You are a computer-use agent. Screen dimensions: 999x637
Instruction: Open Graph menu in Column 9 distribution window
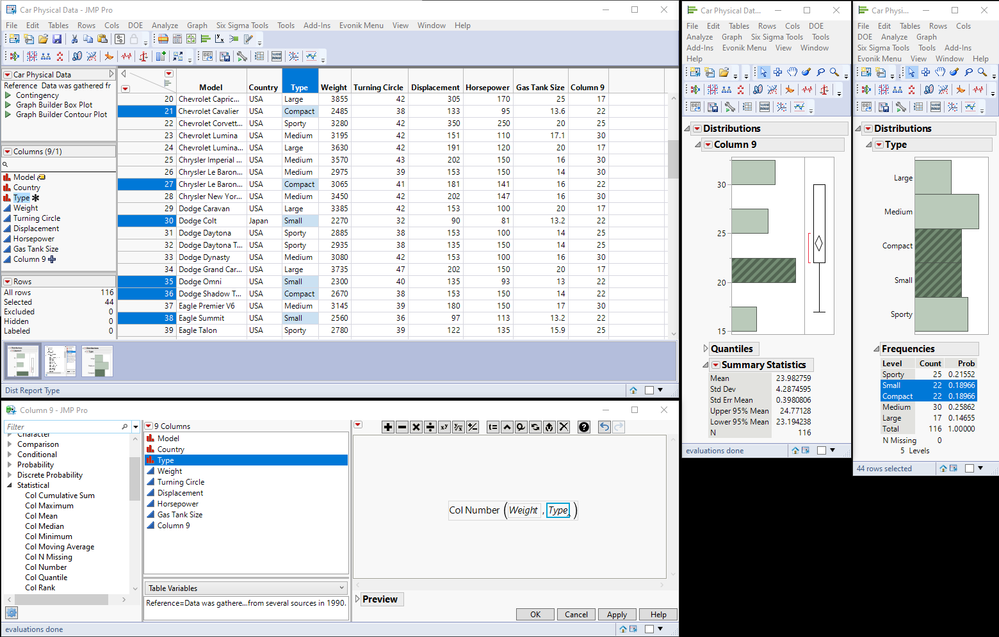[731, 37]
